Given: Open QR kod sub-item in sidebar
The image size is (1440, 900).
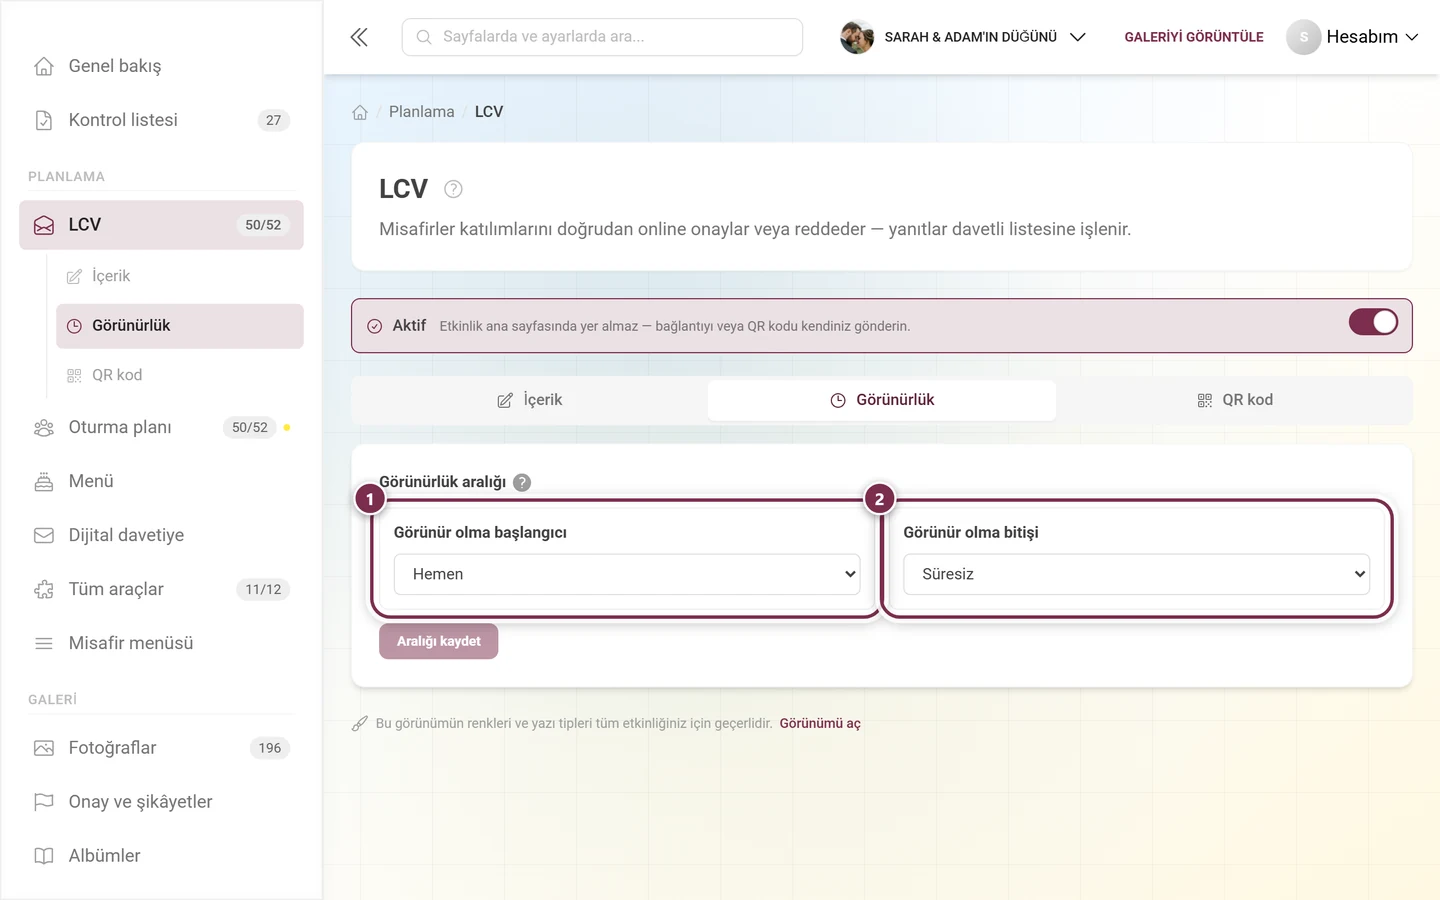Looking at the screenshot, I should 180,375.
